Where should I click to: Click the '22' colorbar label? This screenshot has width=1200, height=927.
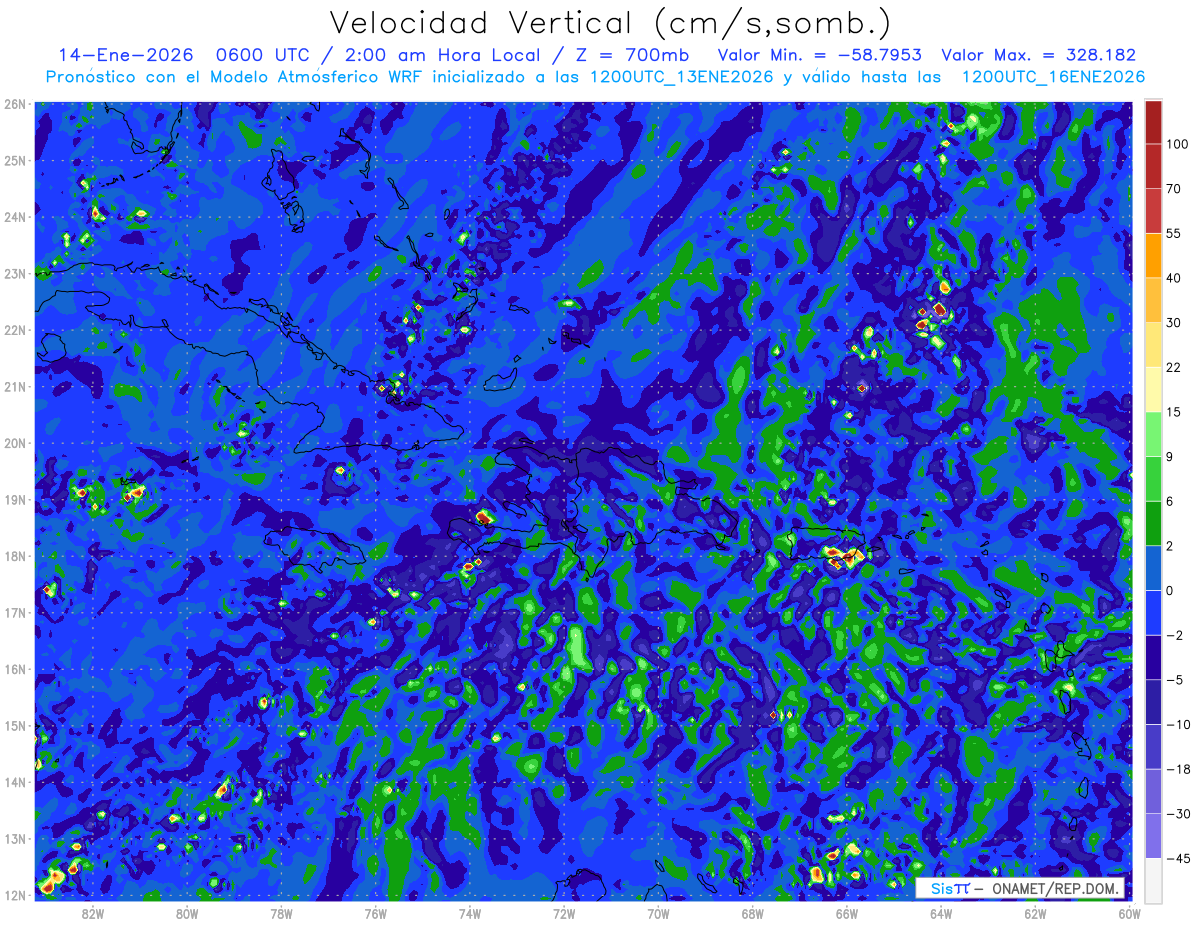point(1173,367)
